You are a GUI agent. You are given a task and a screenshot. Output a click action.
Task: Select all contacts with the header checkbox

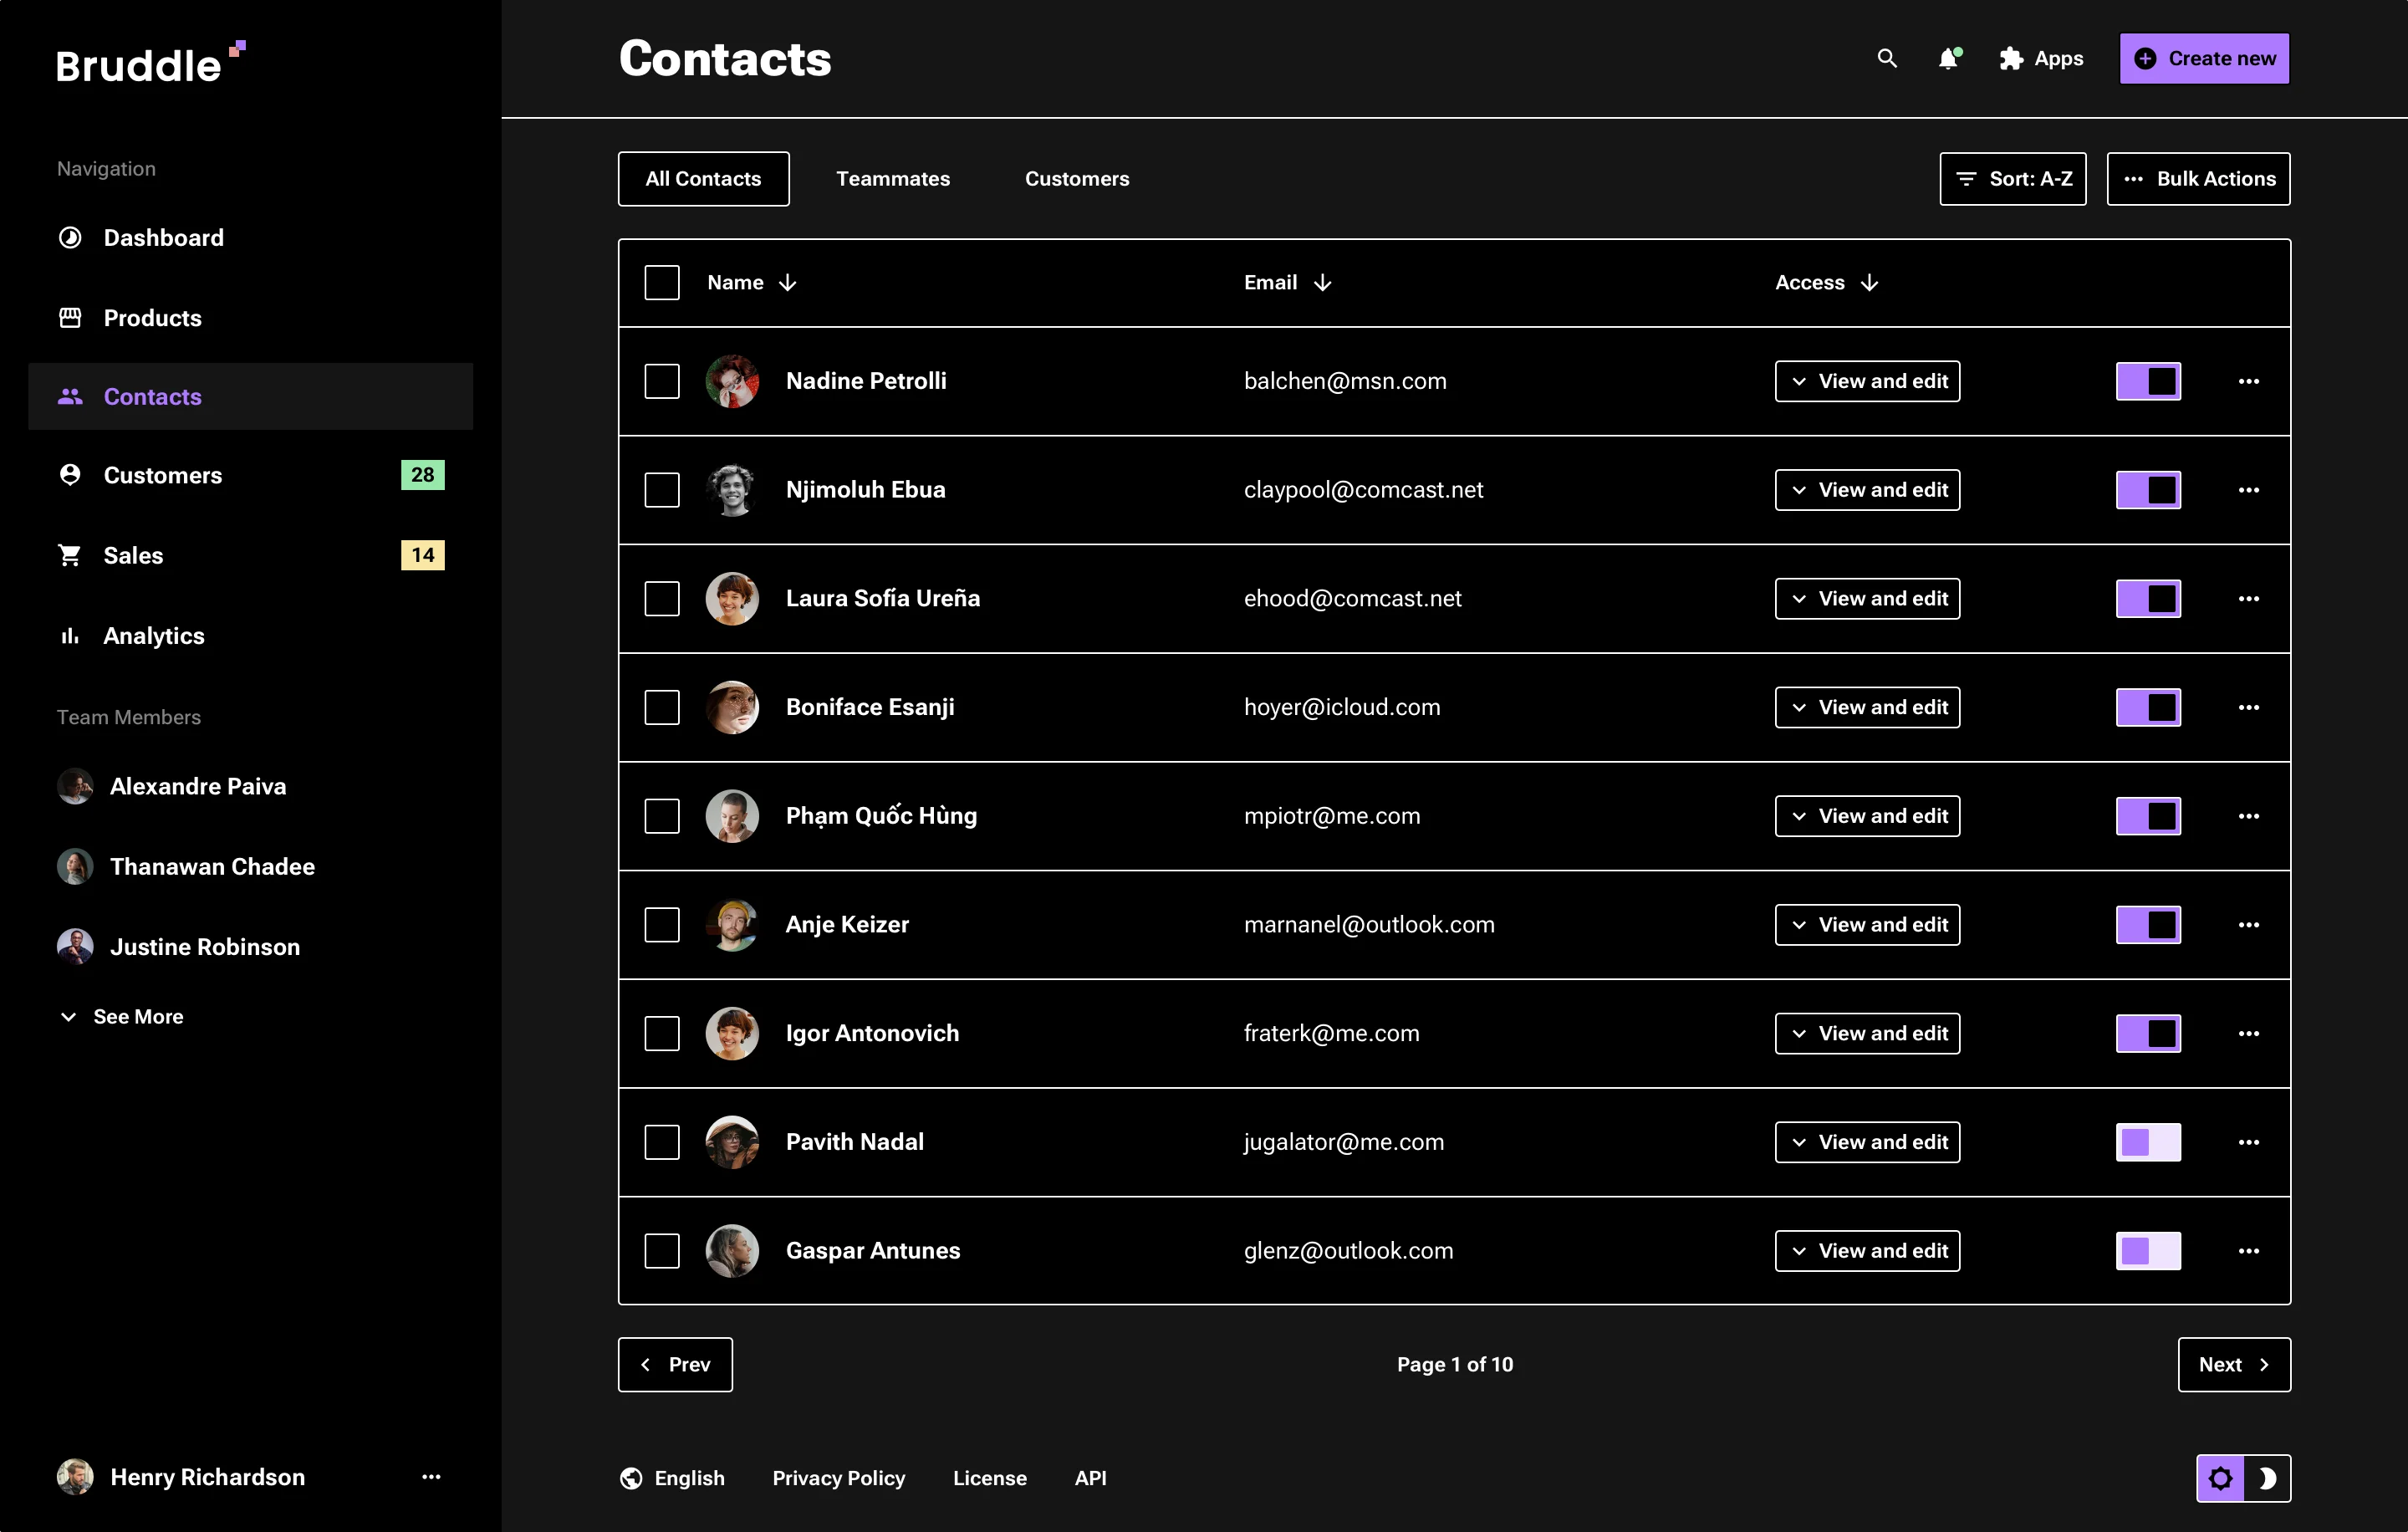pos(661,282)
